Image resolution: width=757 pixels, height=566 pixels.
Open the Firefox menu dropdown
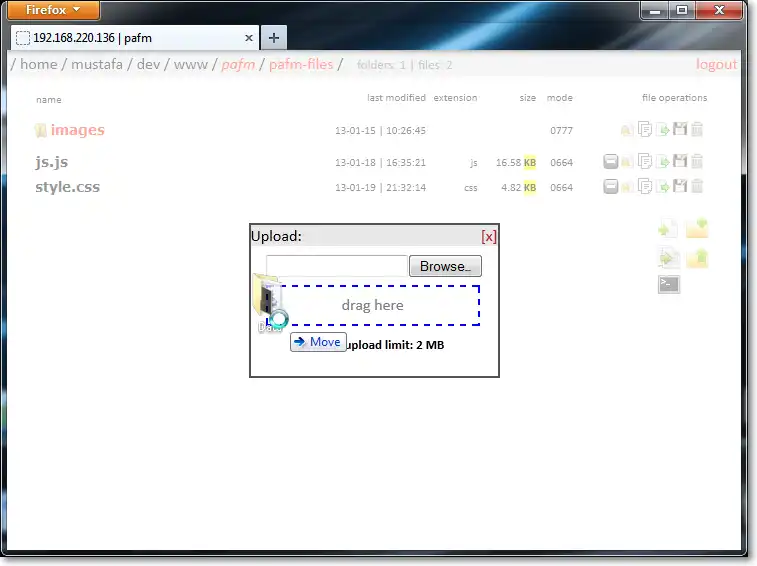click(54, 10)
